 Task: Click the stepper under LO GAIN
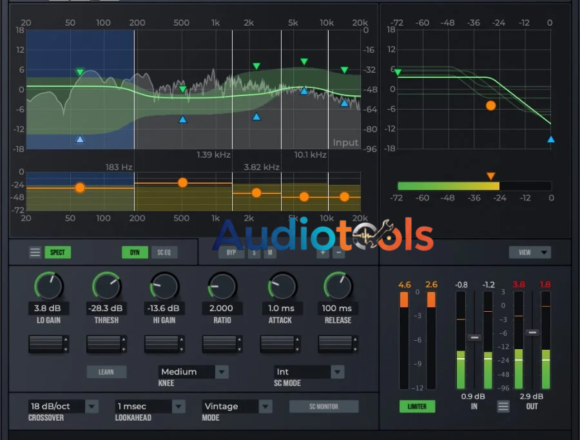(x=48, y=344)
